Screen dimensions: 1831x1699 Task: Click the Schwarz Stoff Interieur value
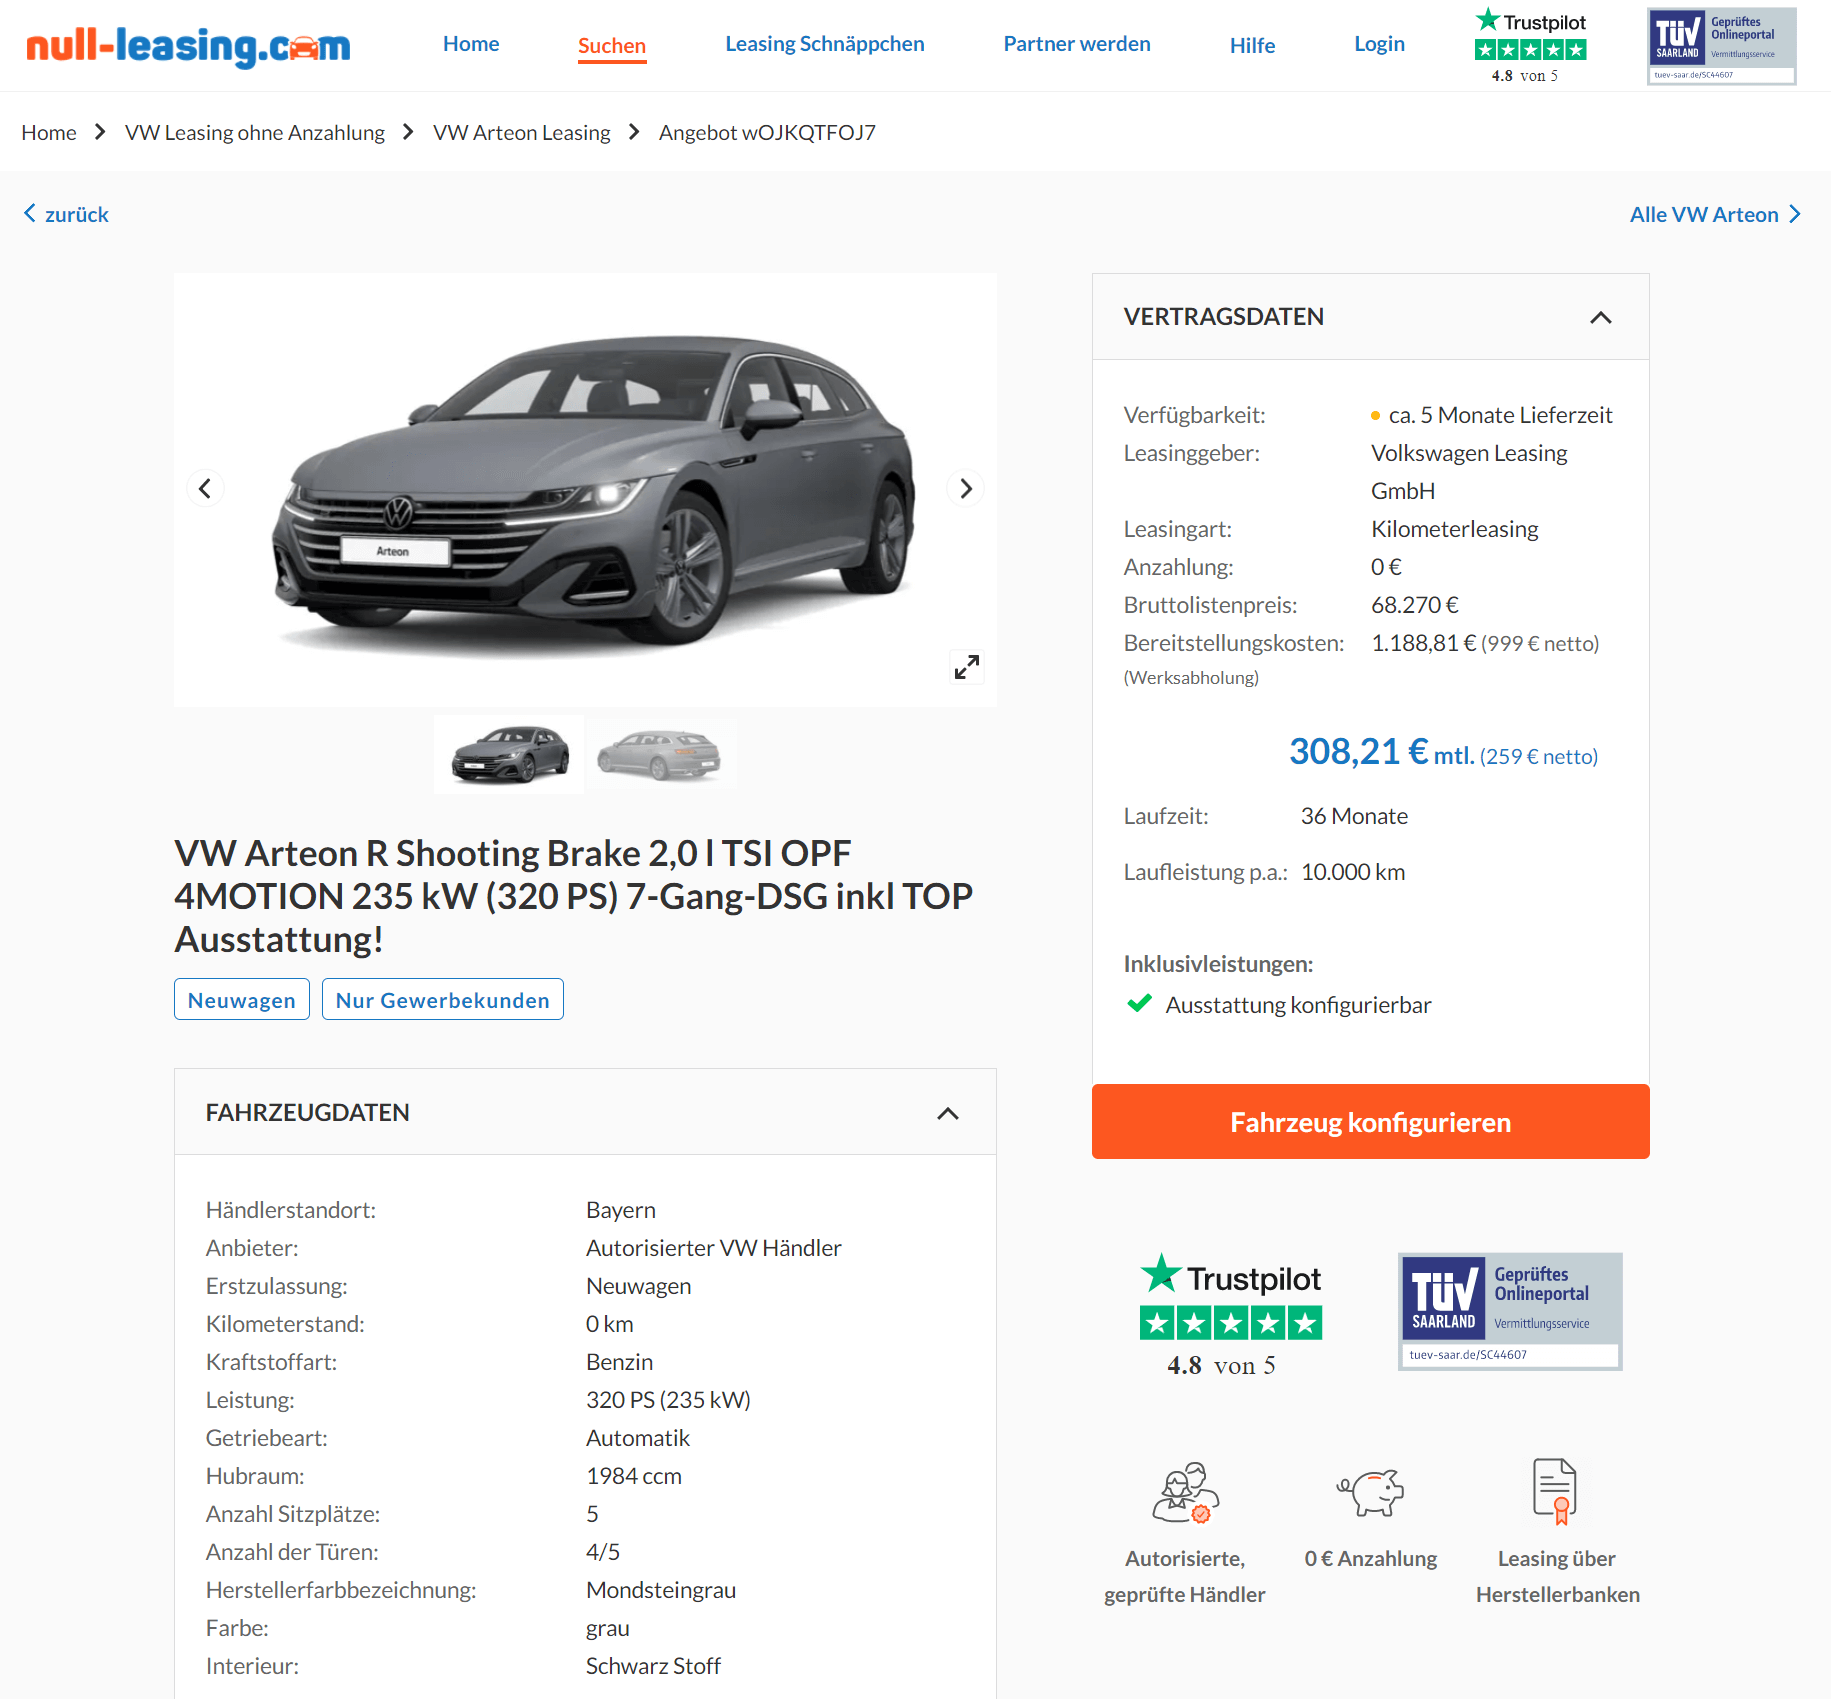point(652,1666)
